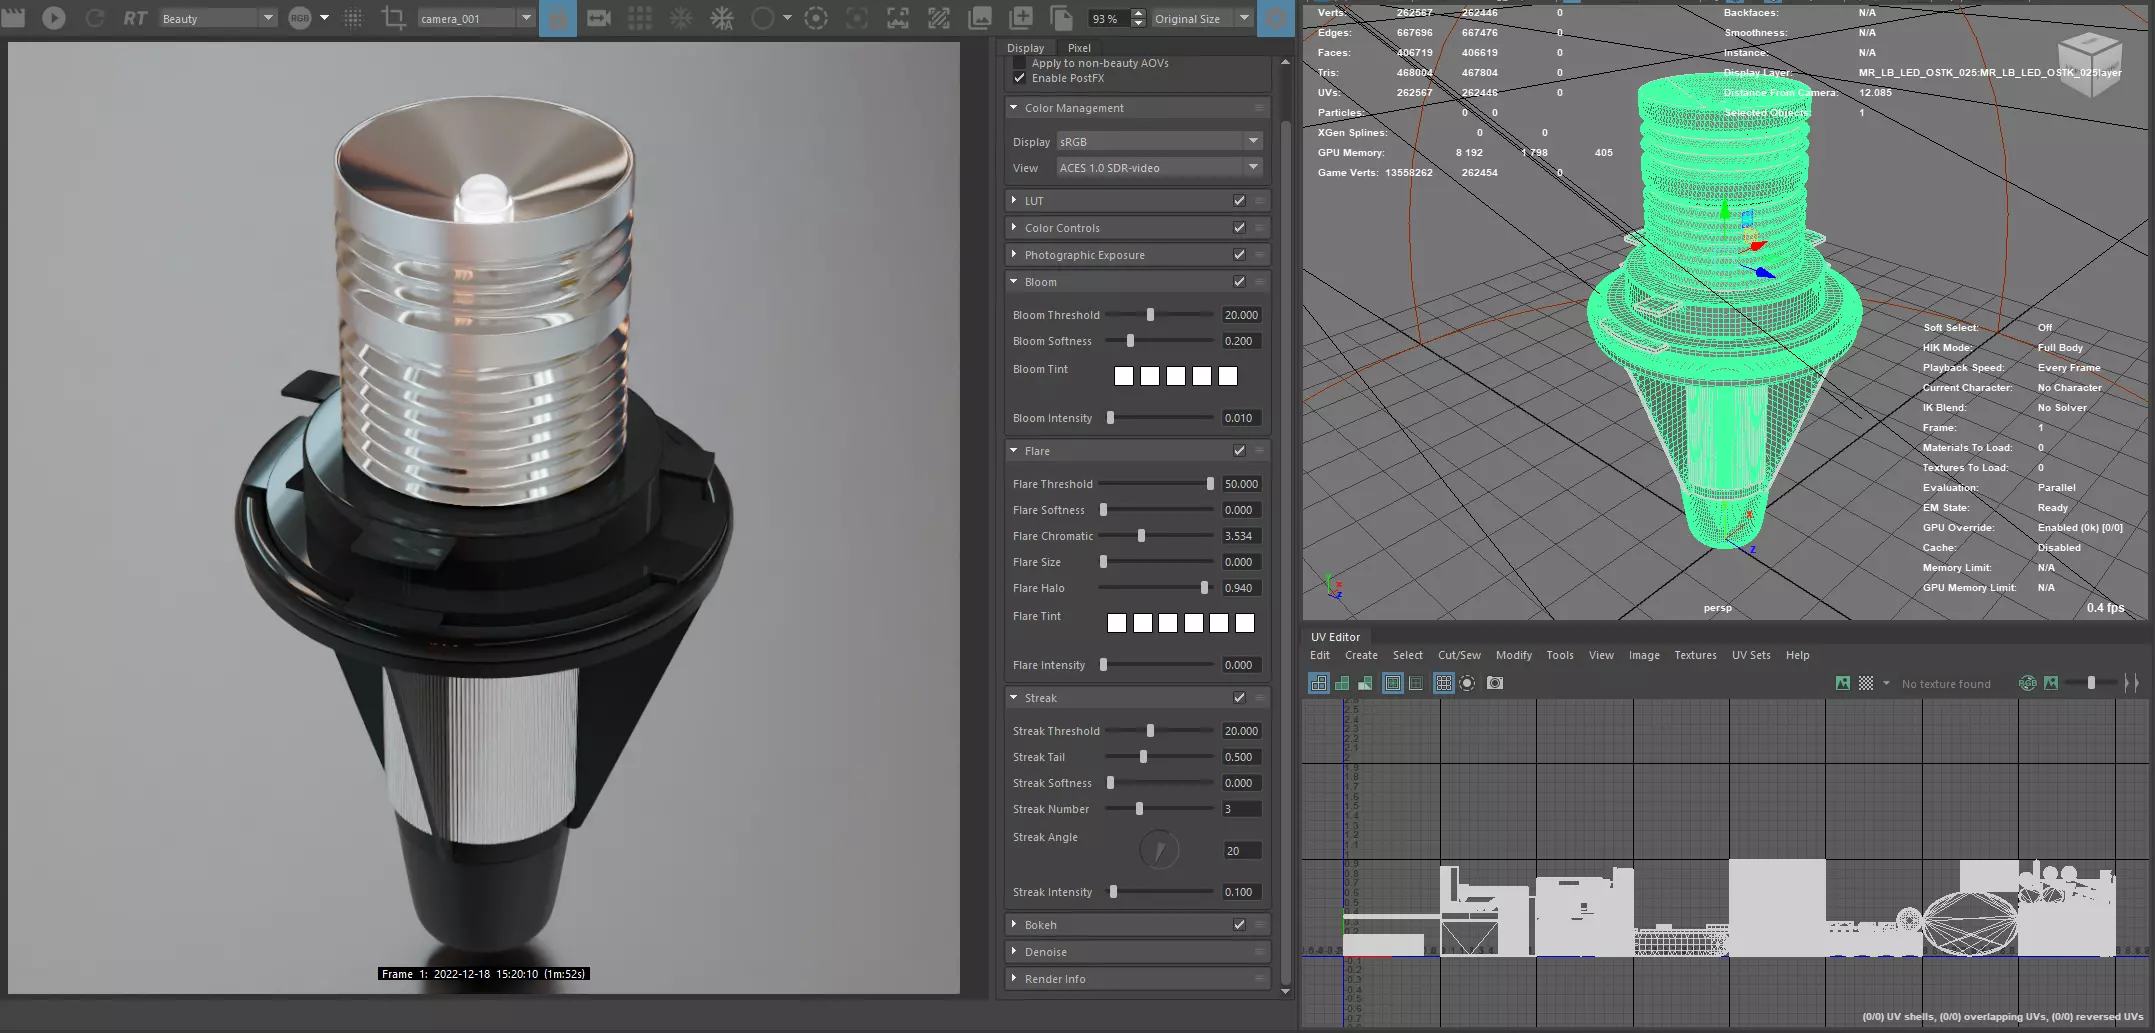
Task: Uncheck Enable PostFX checkbox
Action: coord(1019,78)
